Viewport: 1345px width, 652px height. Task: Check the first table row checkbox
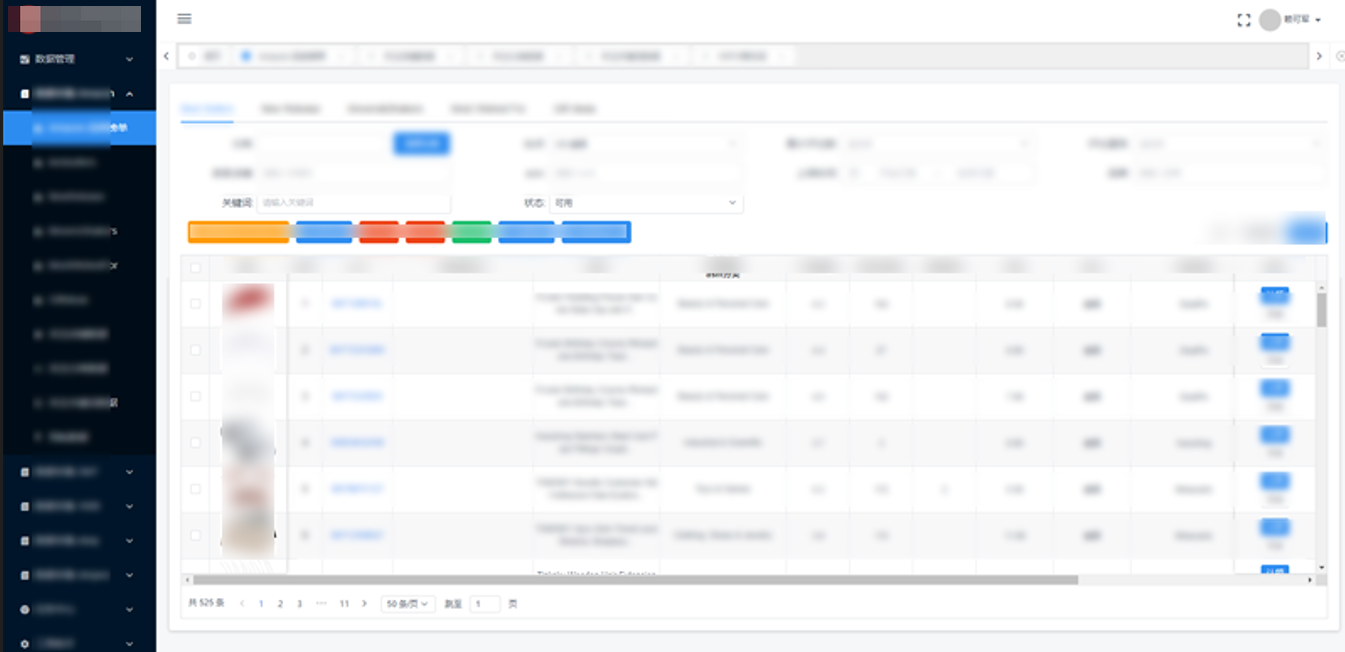point(195,304)
